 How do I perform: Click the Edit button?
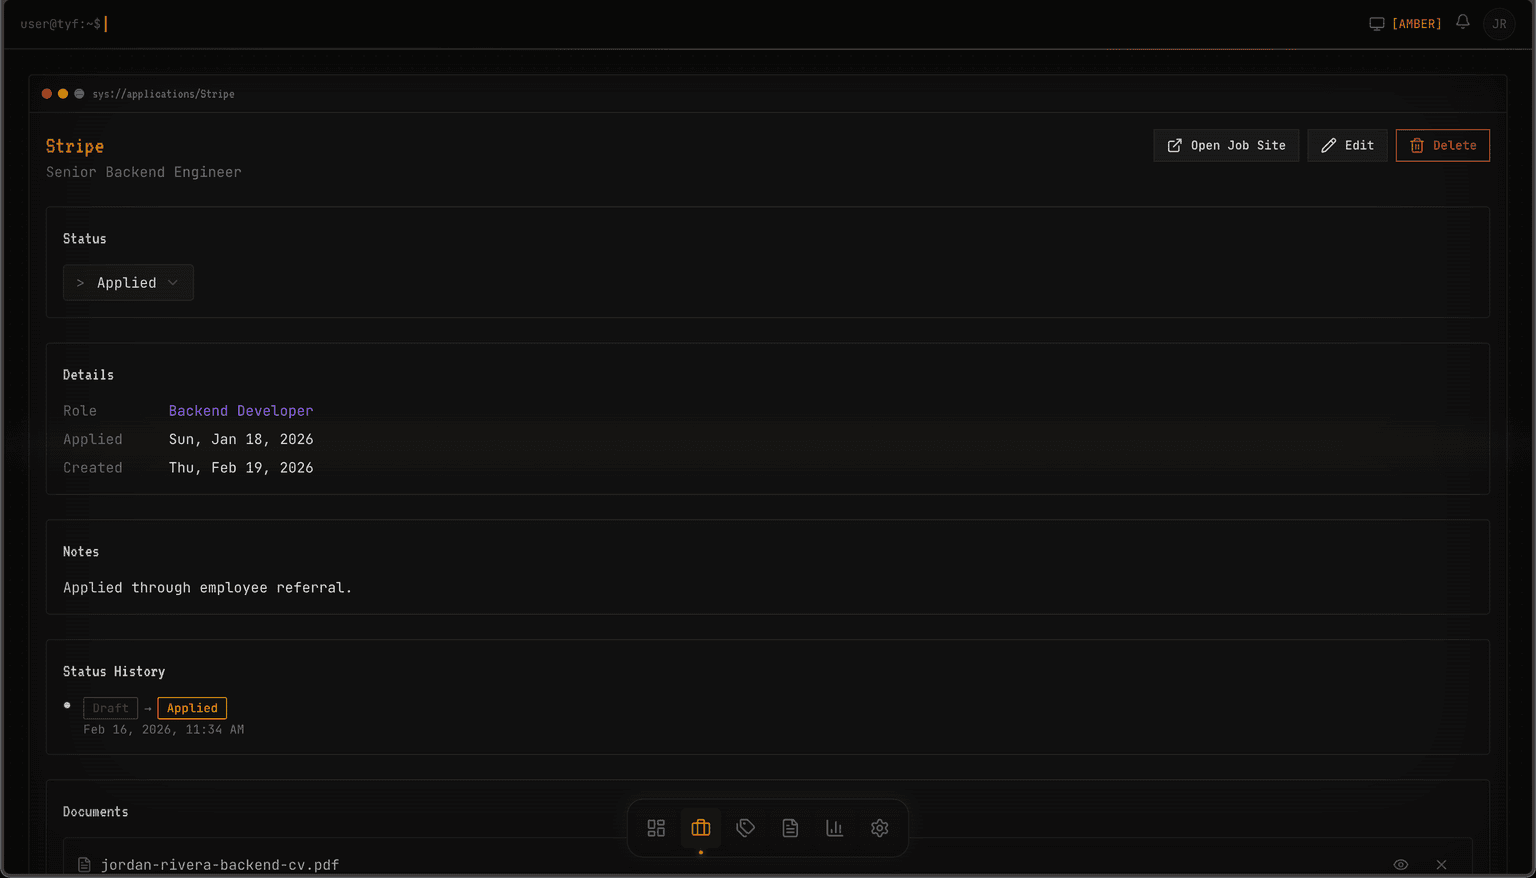(1347, 145)
